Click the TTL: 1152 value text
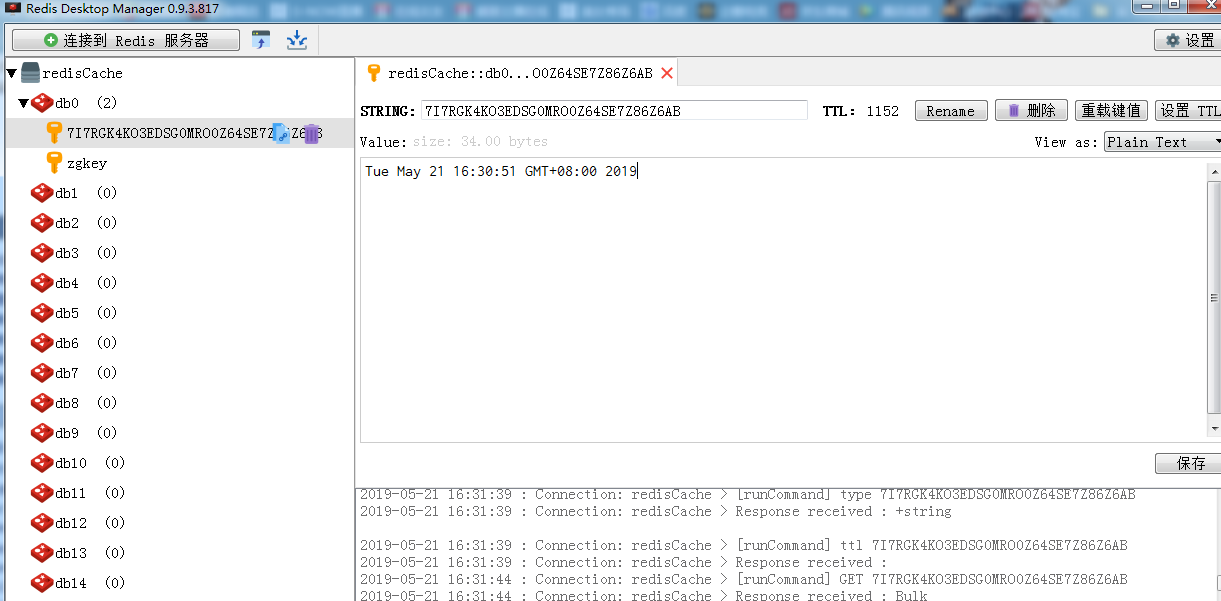 click(861, 111)
